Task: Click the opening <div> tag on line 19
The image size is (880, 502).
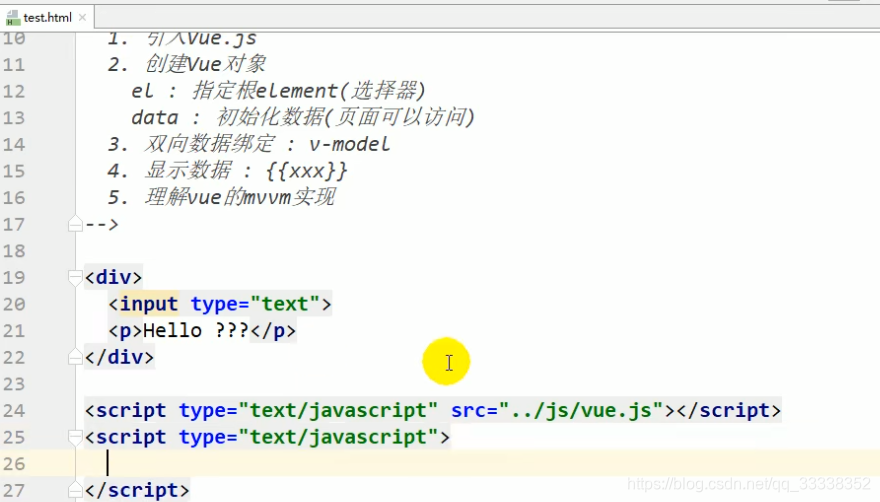Action: click(x=113, y=277)
